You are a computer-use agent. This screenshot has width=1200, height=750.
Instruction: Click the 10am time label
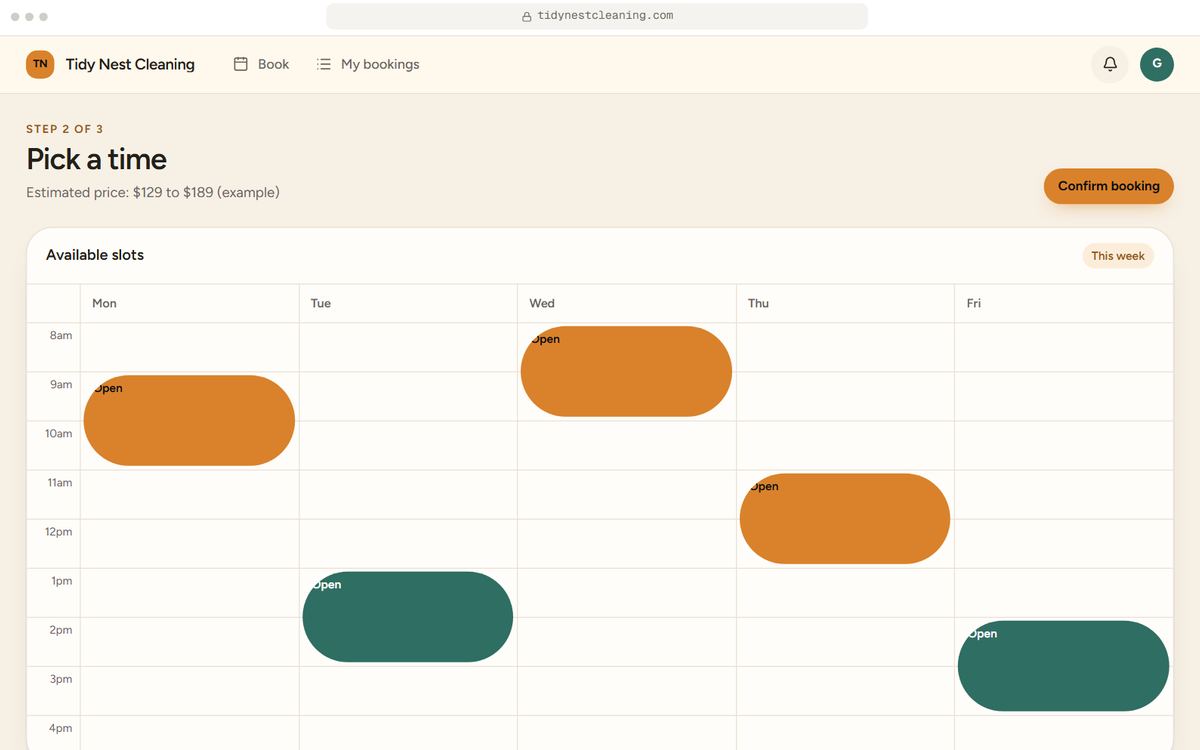click(x=59, y=433)
